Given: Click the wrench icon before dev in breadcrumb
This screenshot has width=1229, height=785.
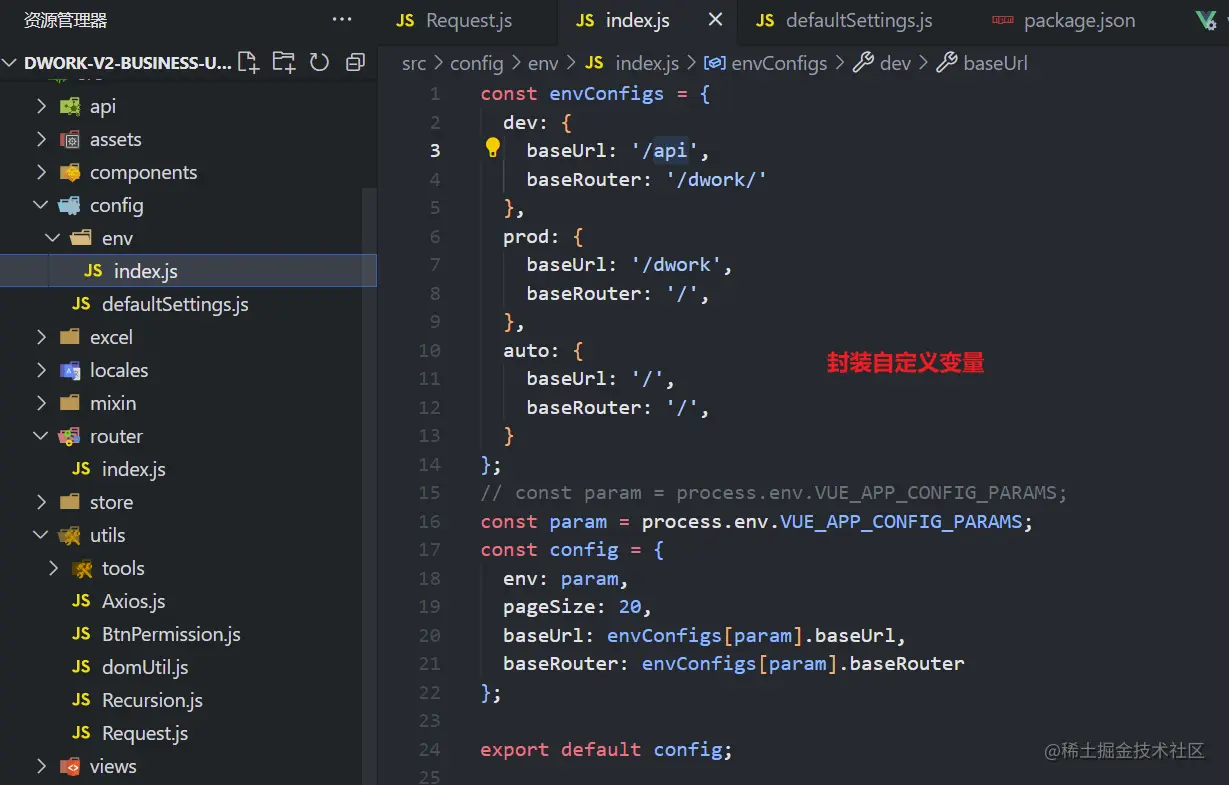Looking at the screenshot, I should click(863, 63).
